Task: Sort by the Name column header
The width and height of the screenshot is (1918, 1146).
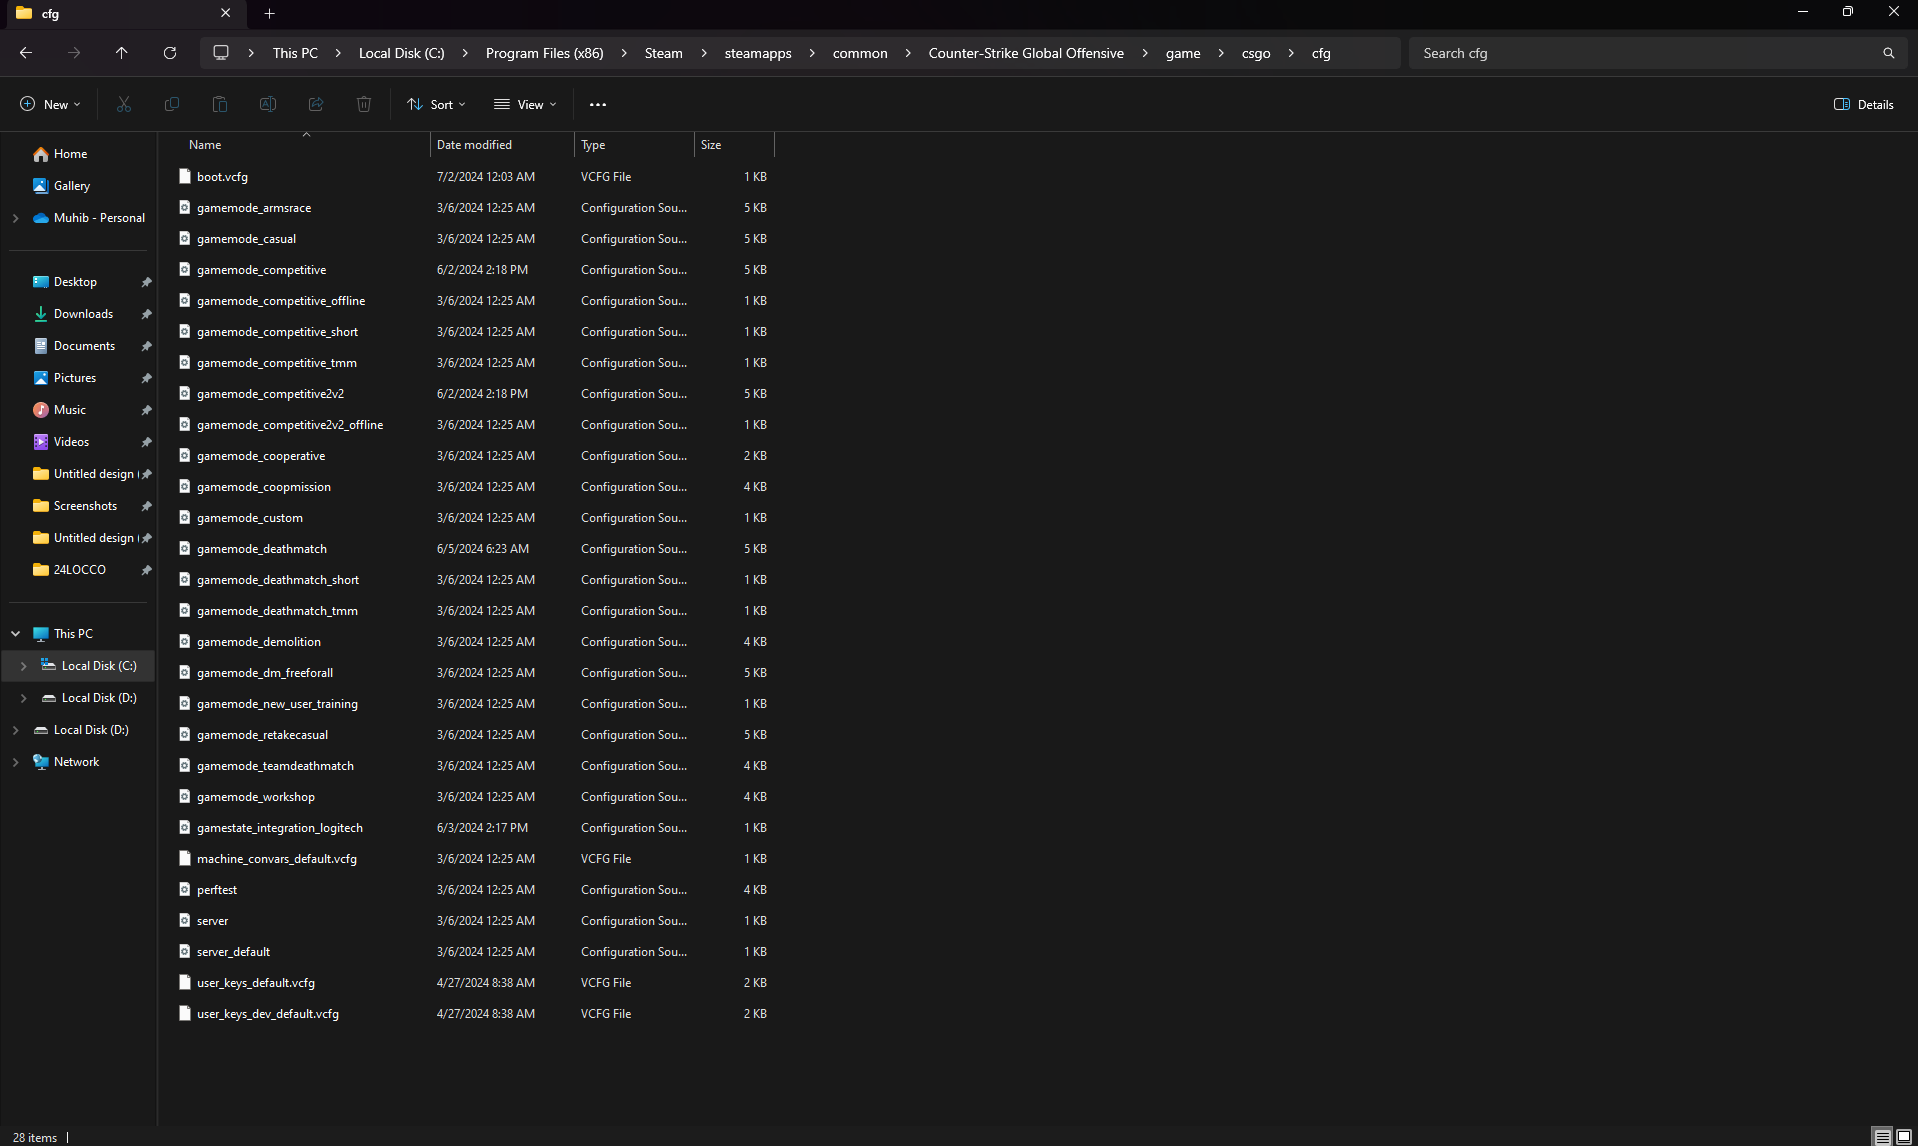Action: [305, 145]
